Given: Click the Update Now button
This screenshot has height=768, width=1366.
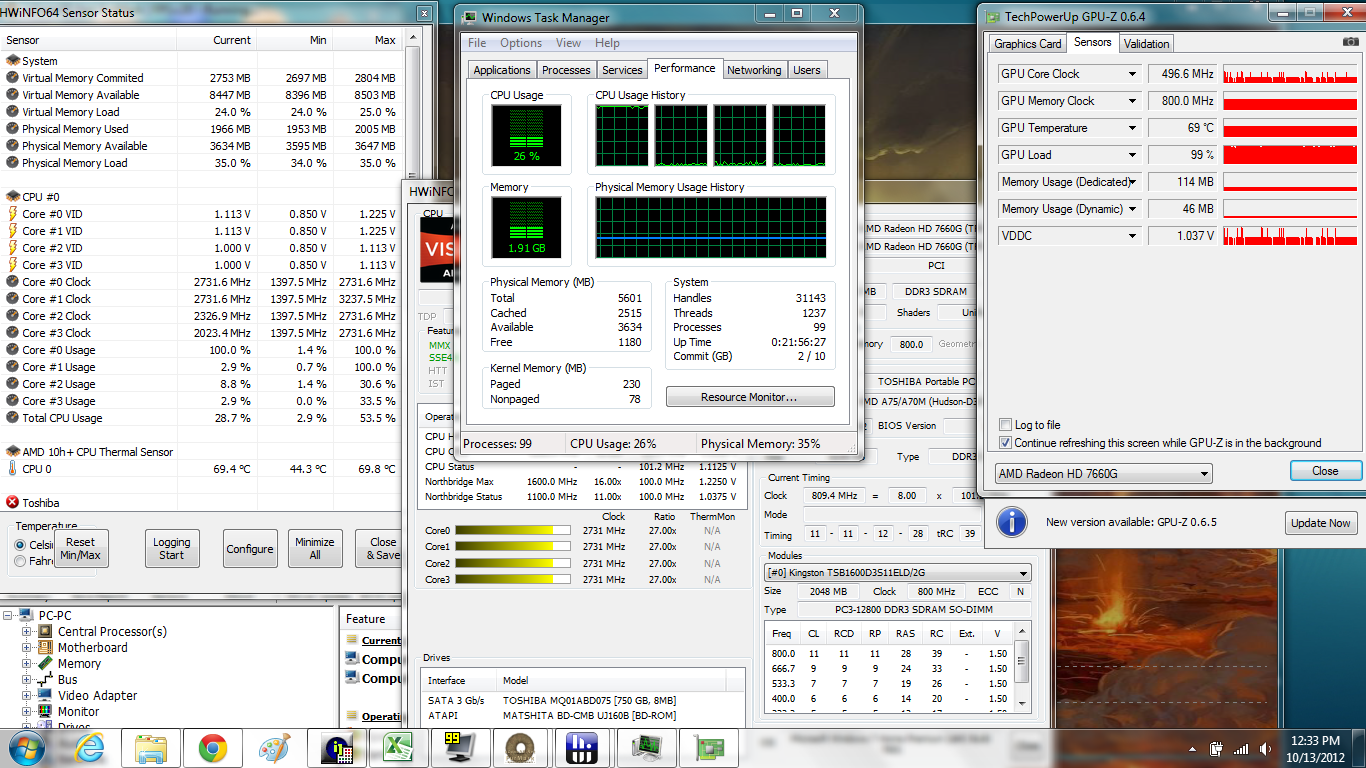Looking at the screenshot, I should (1320, 523).
